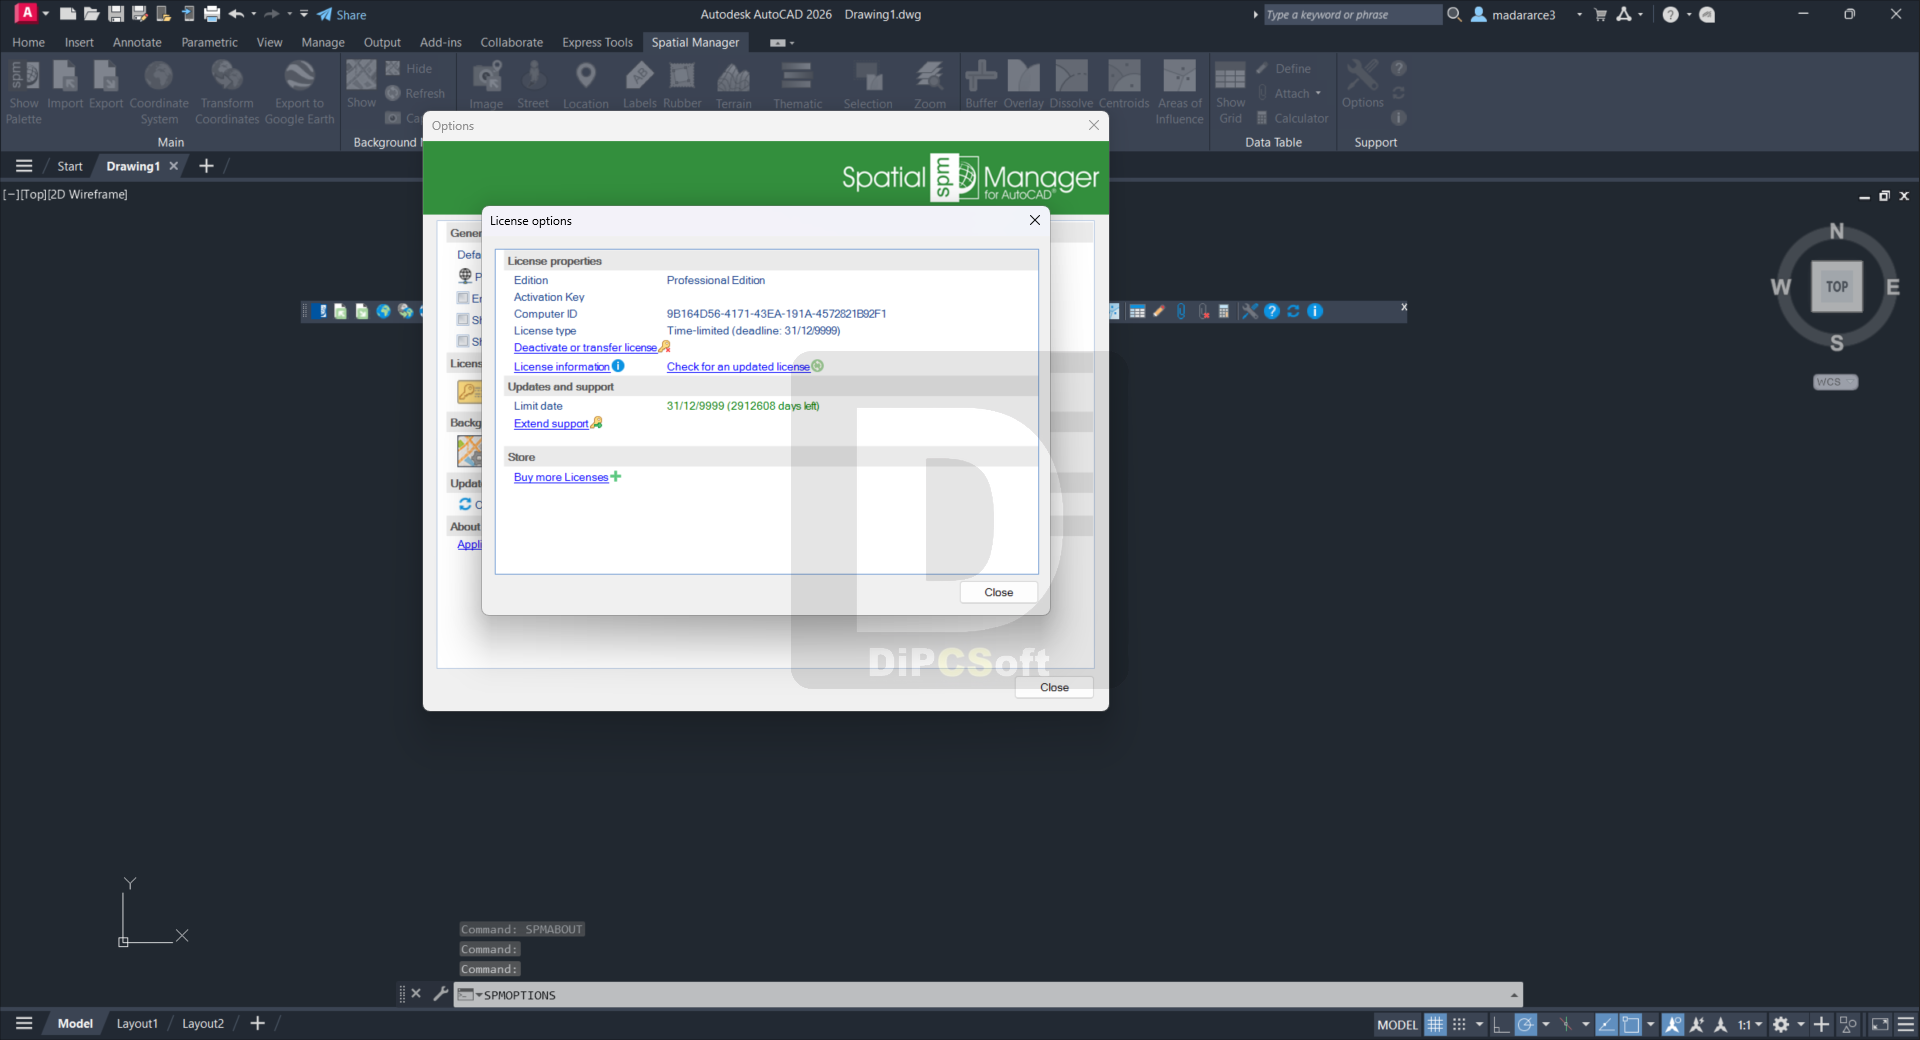Click the TOP face of the ViewCube

tap(1837, 287)
